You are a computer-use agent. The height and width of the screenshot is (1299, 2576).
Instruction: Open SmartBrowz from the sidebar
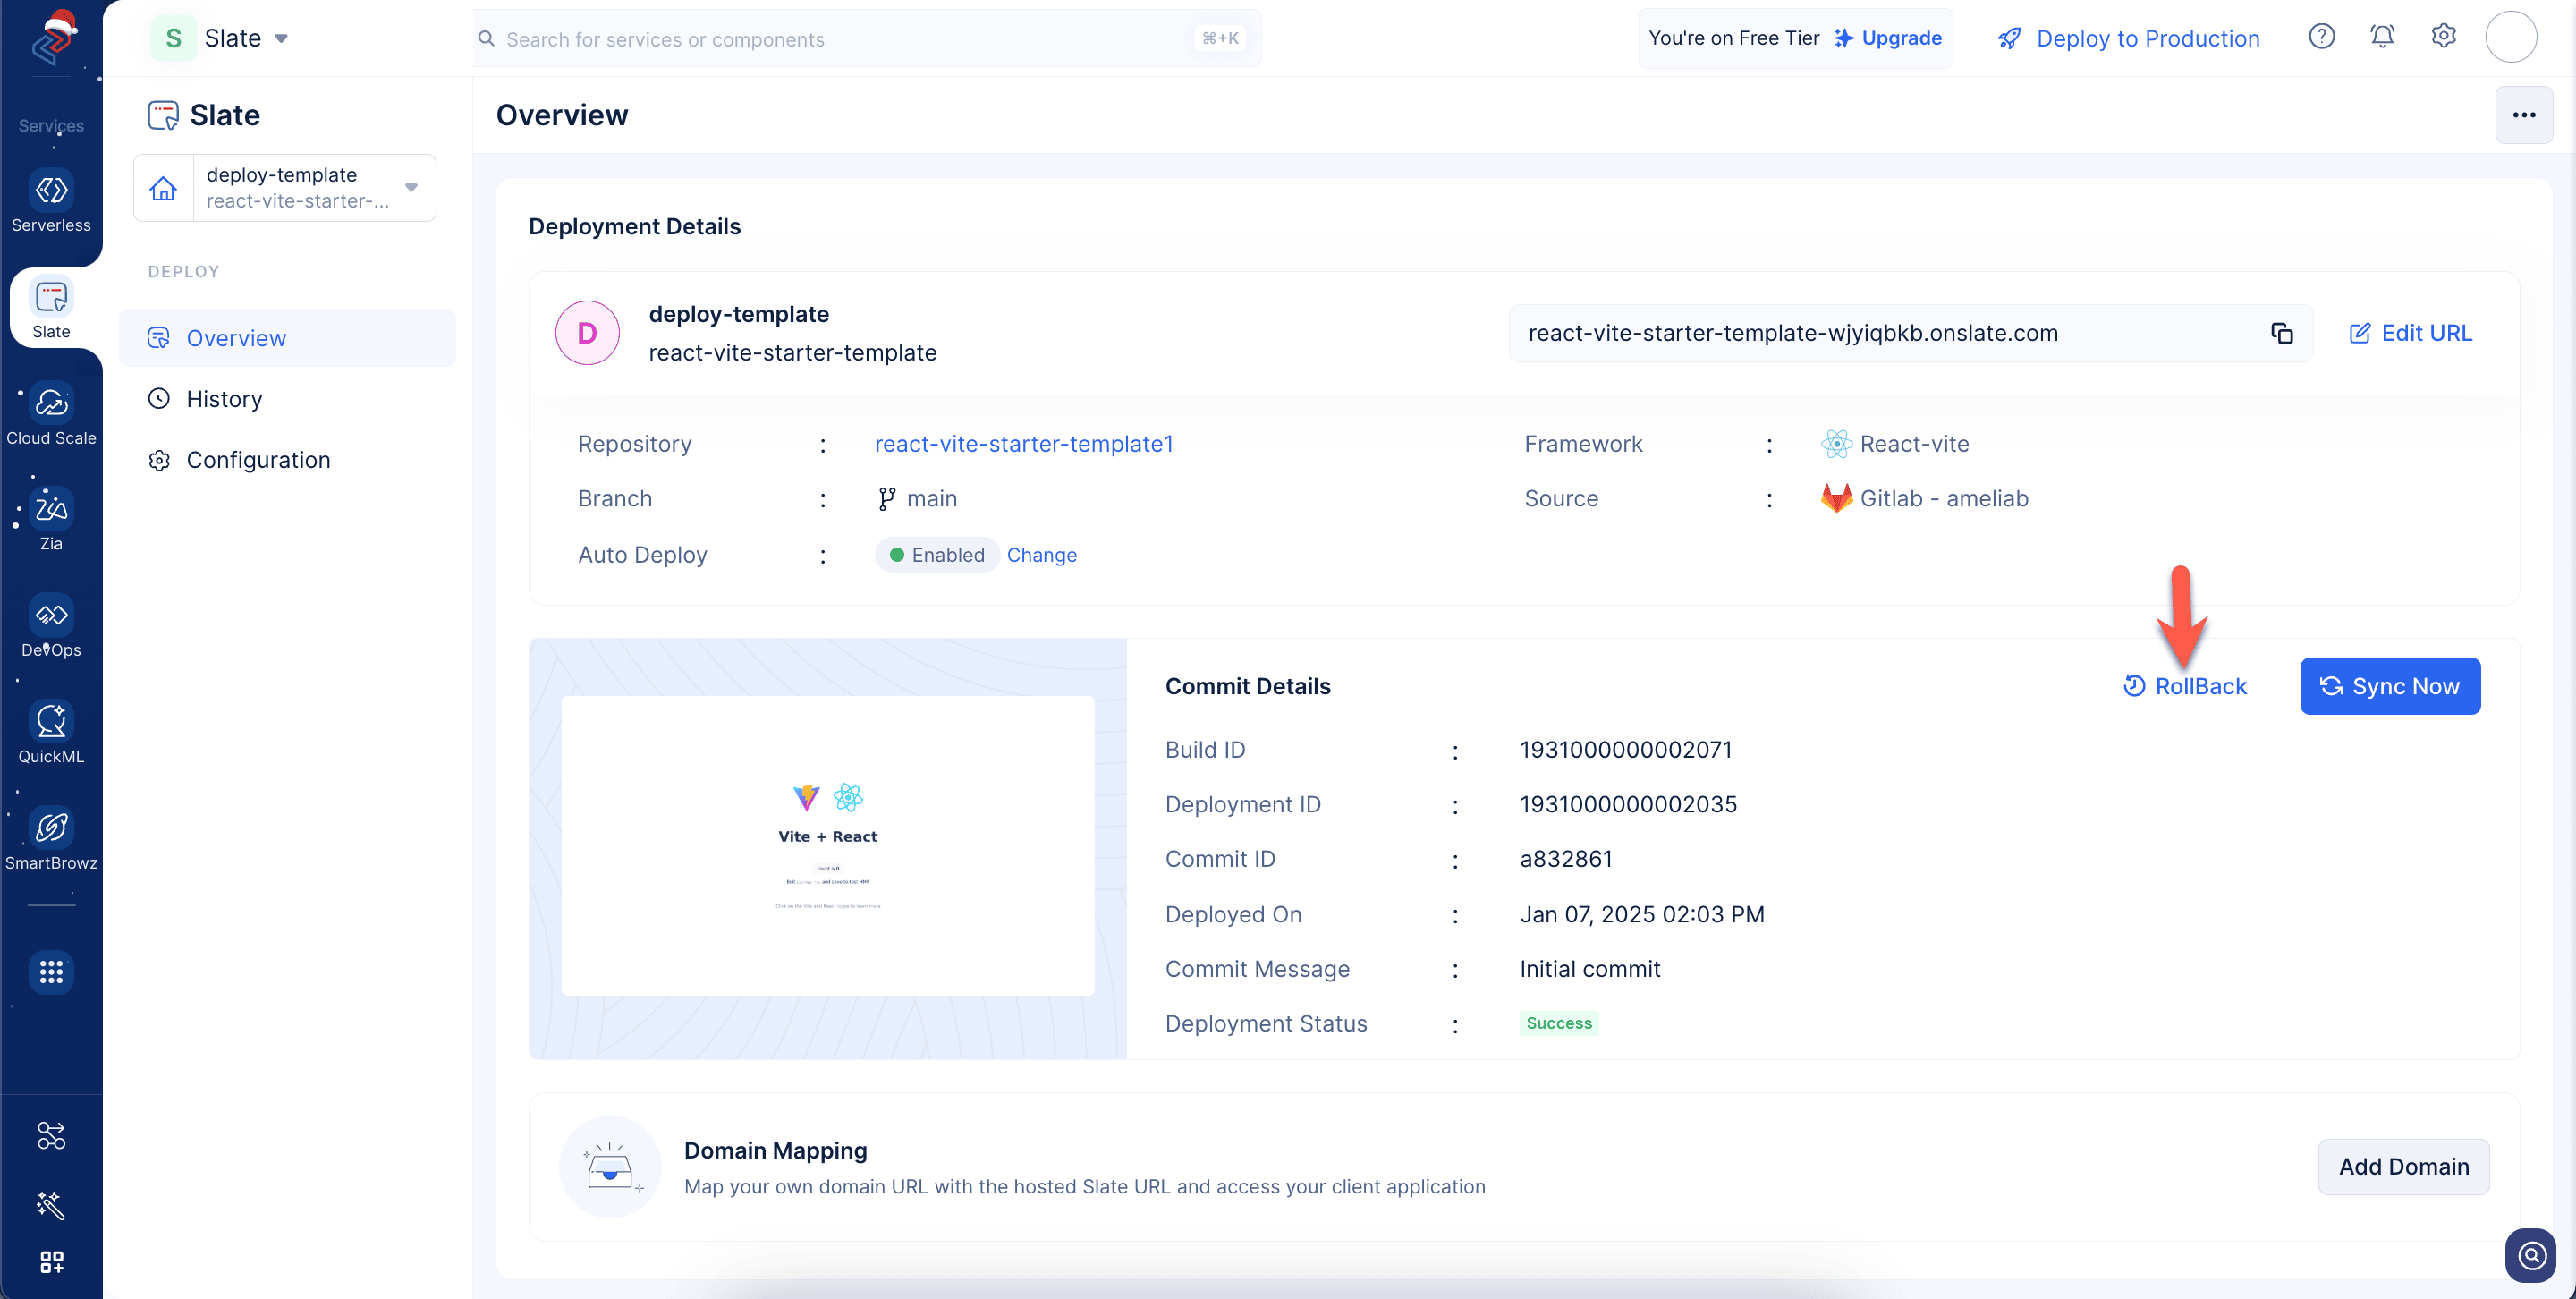[x=51, y=828]
